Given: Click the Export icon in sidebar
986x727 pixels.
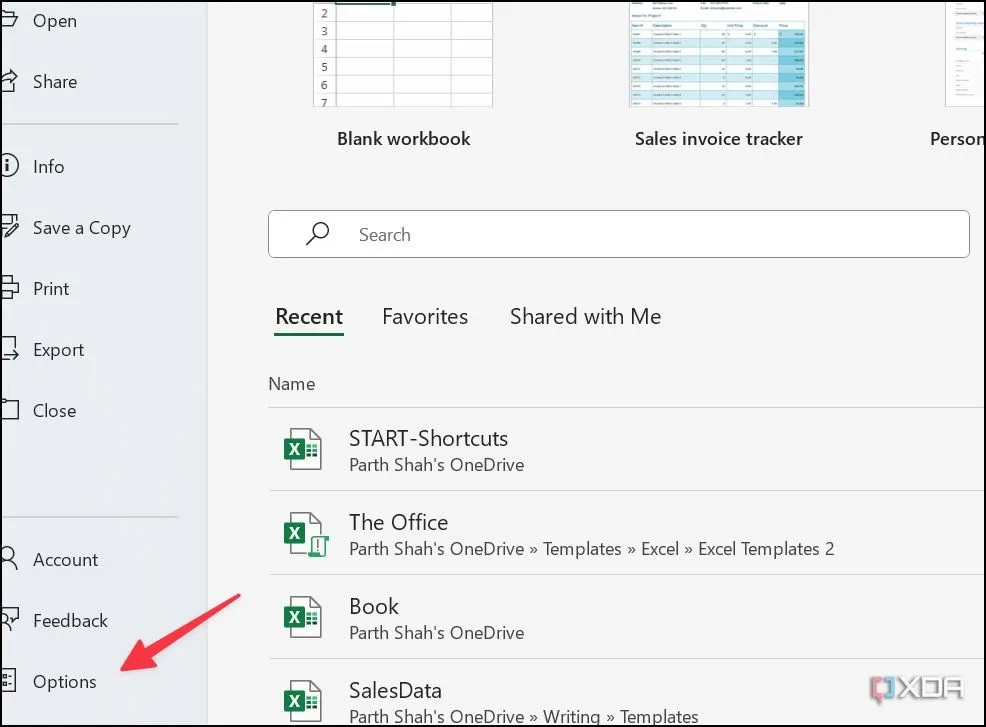Looking at the screenshot, I should tap(9, 350).
